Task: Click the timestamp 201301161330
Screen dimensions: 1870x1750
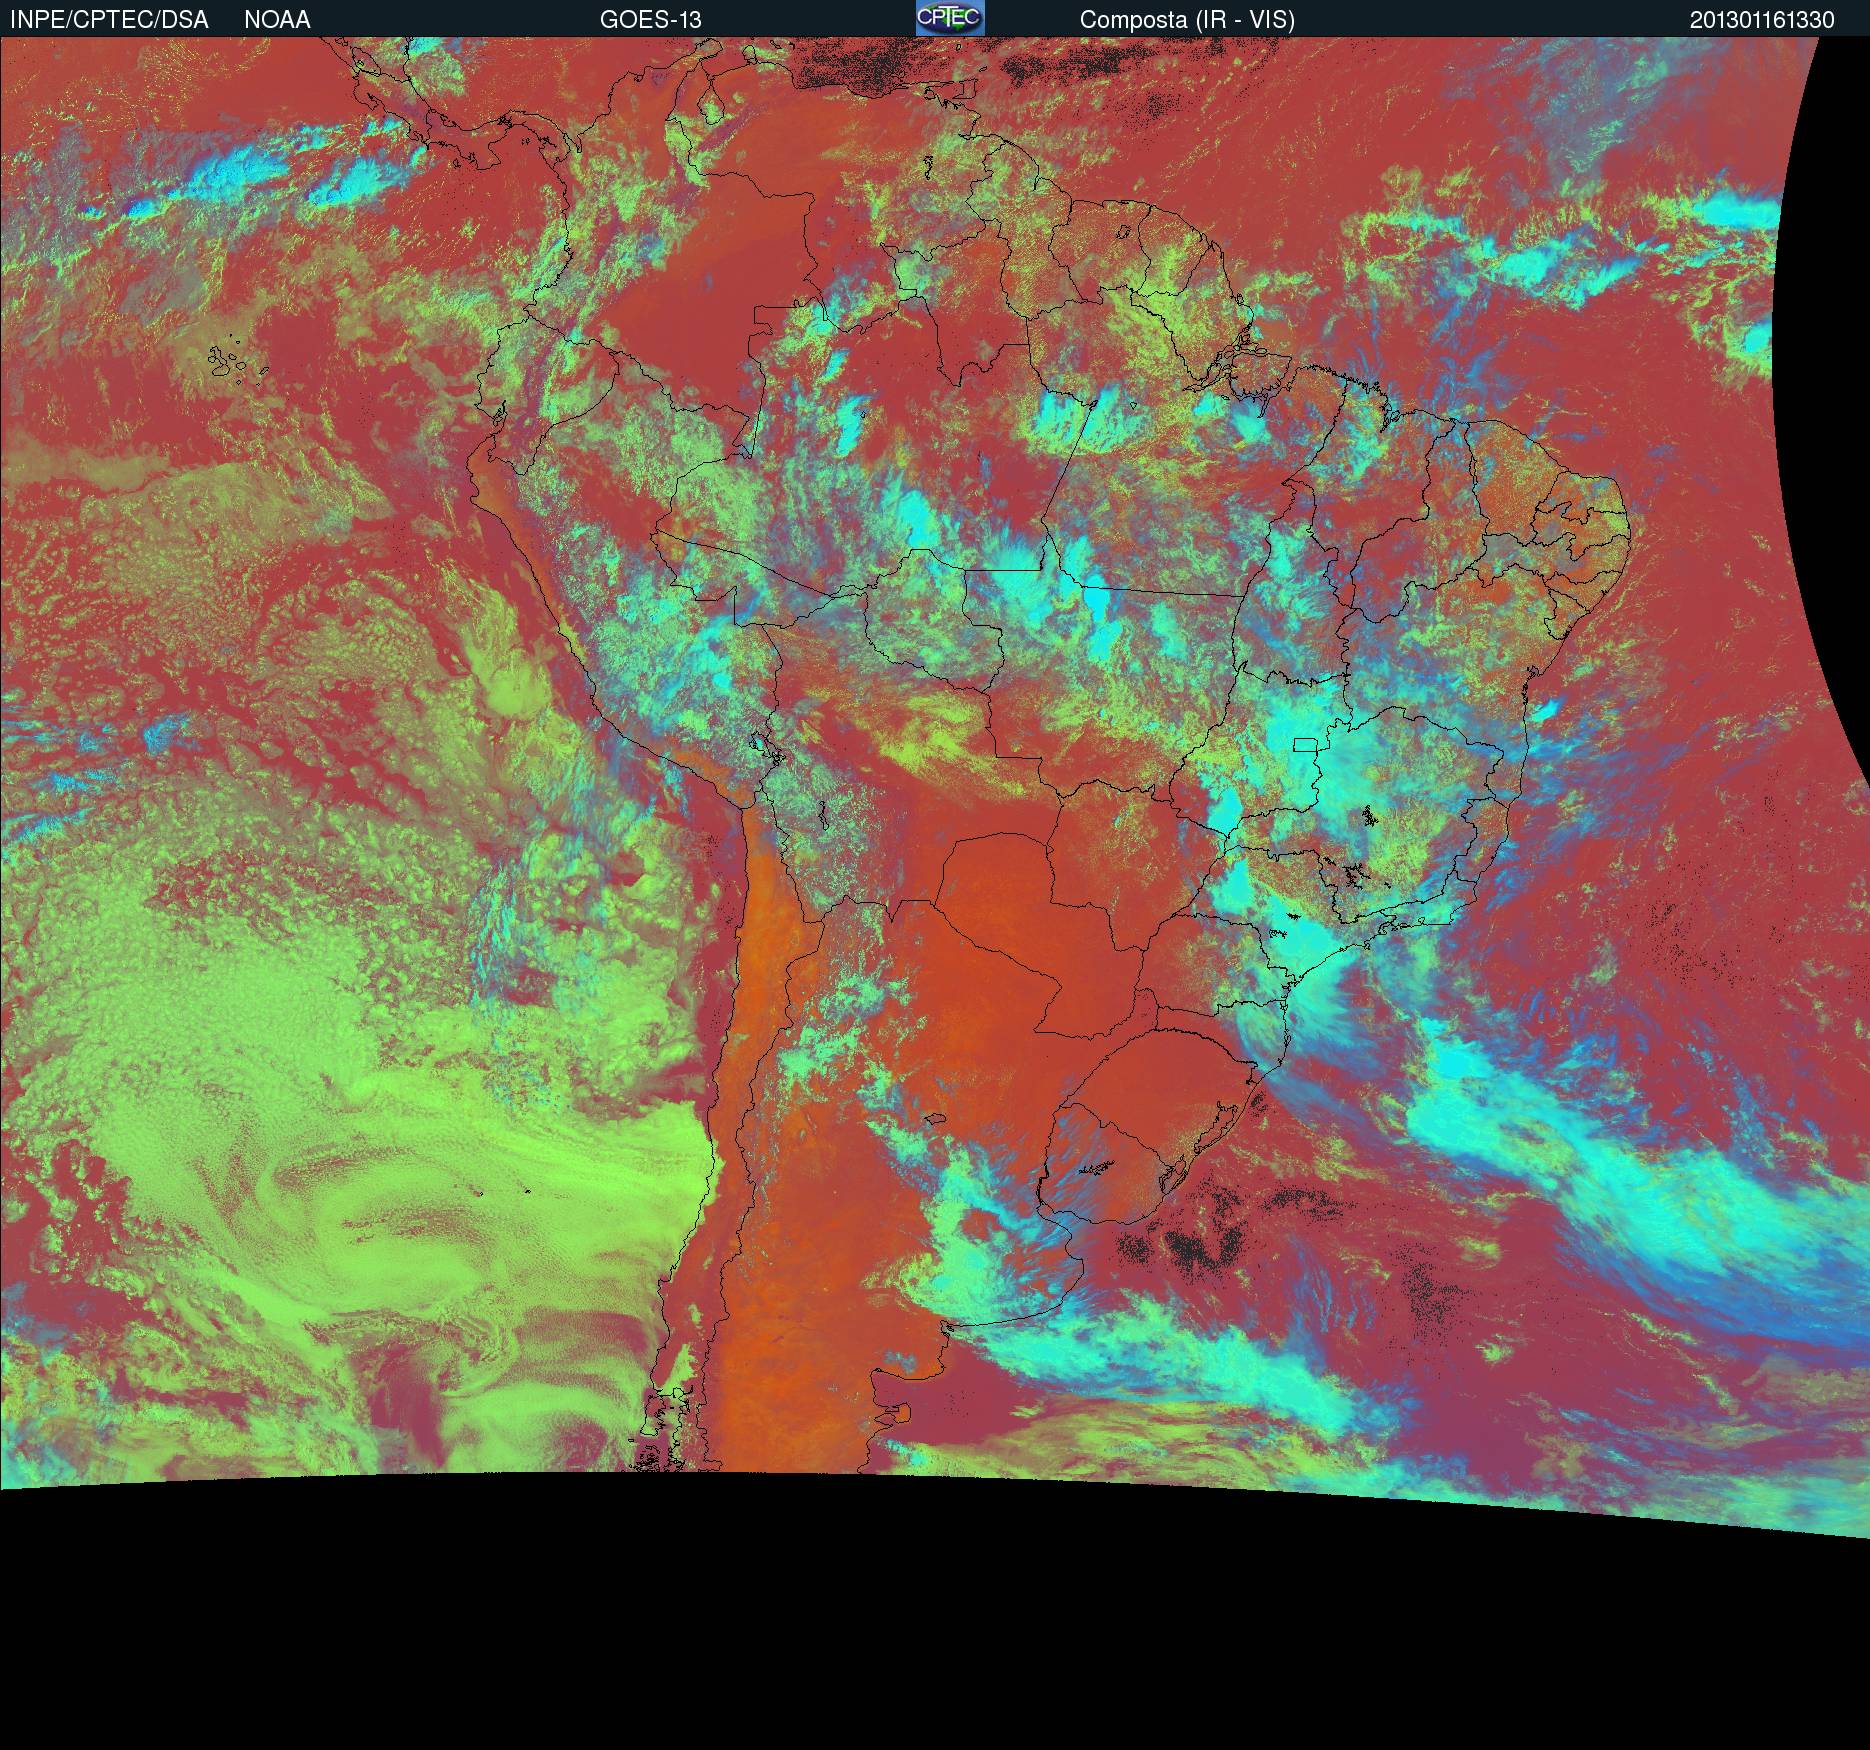Action: tap(1762, 20)
